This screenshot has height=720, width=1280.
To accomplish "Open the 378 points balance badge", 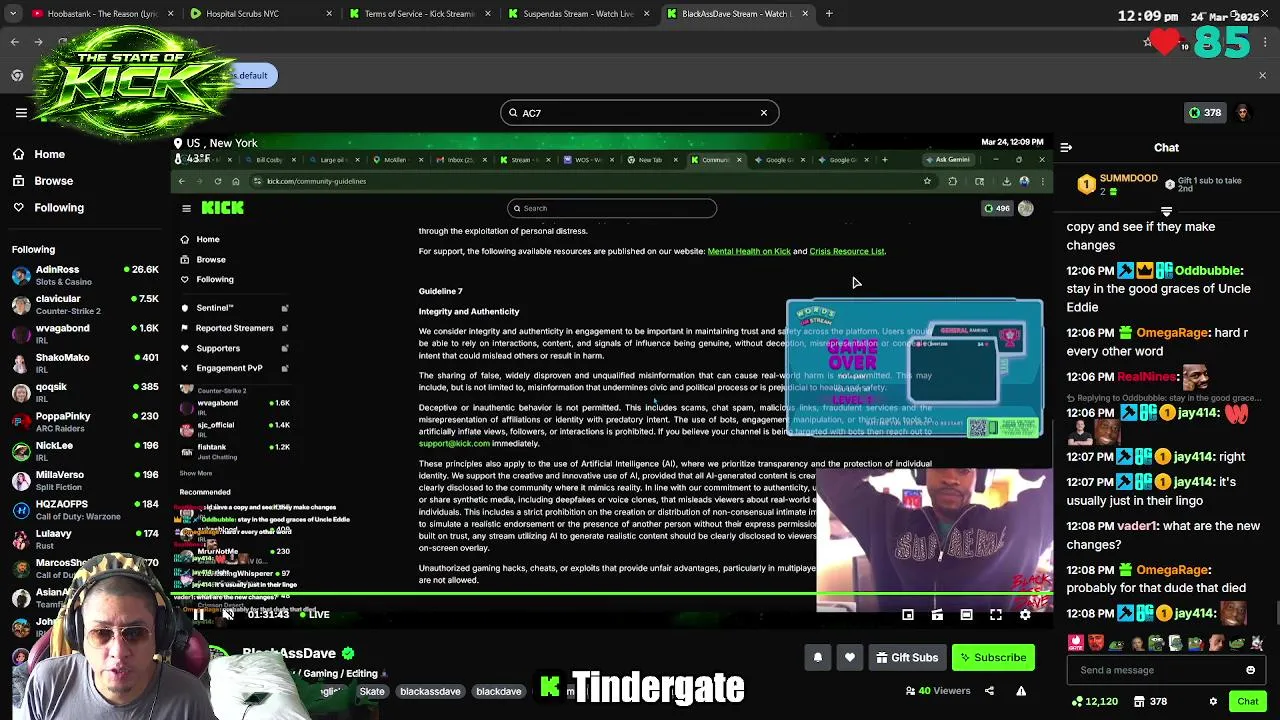I will 1203,113.
